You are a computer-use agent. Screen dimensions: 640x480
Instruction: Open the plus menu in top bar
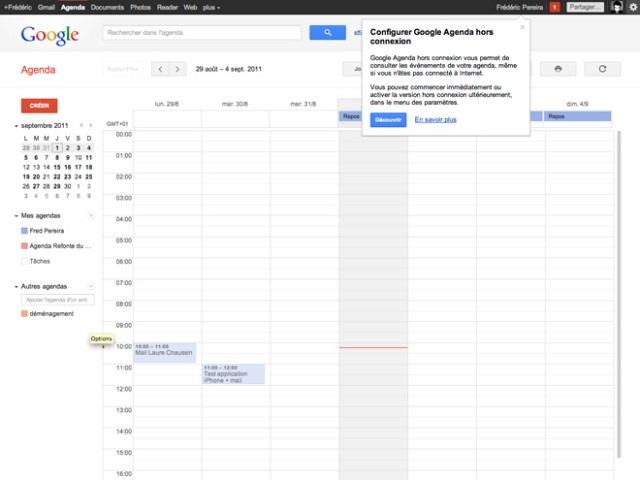tap(211, 7)
